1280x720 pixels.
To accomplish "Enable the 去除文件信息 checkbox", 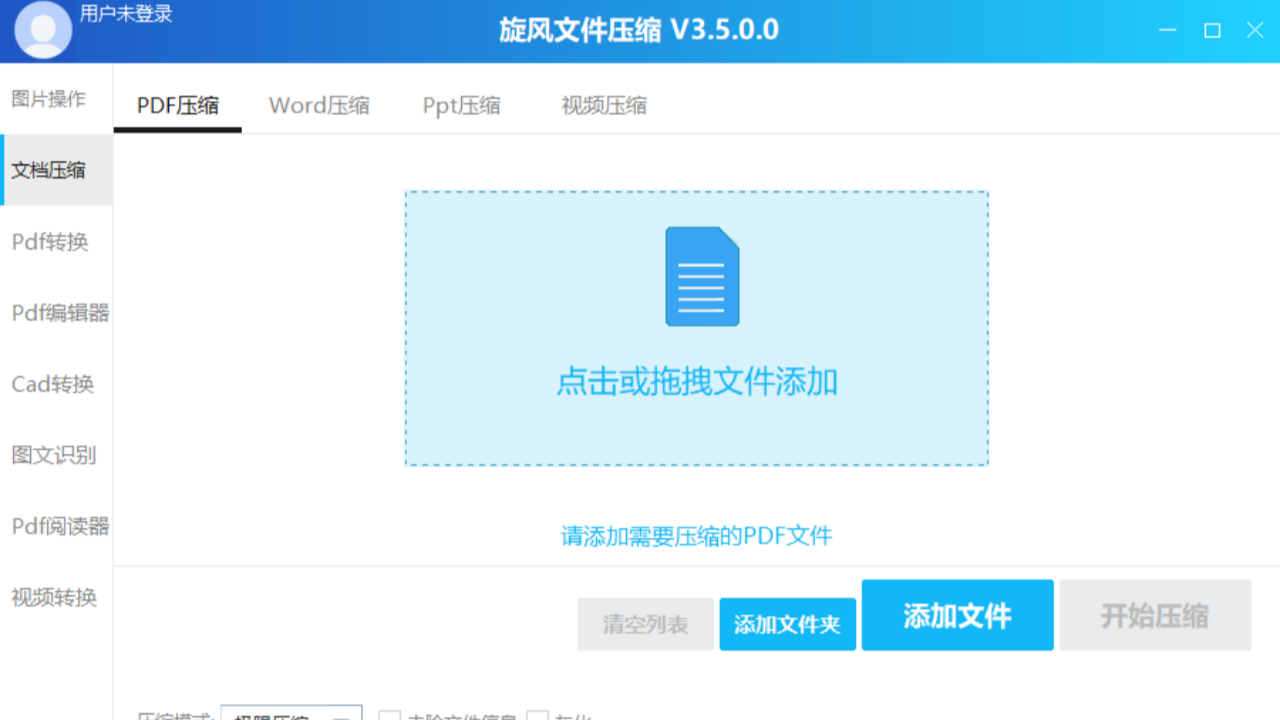I will click(x=390, y=716).
